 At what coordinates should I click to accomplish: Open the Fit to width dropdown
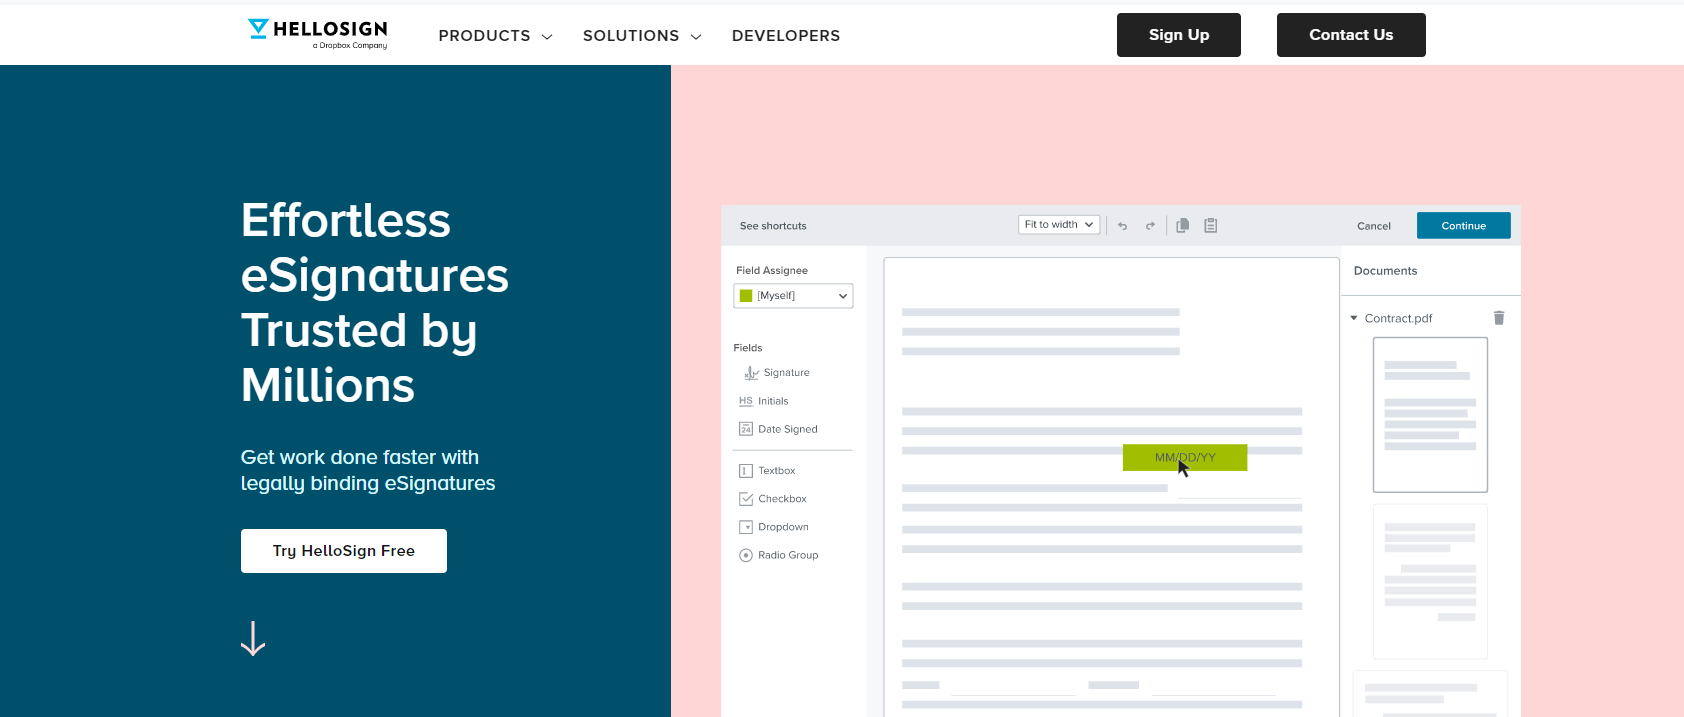pyautogui.click(x=1059, y=225)
